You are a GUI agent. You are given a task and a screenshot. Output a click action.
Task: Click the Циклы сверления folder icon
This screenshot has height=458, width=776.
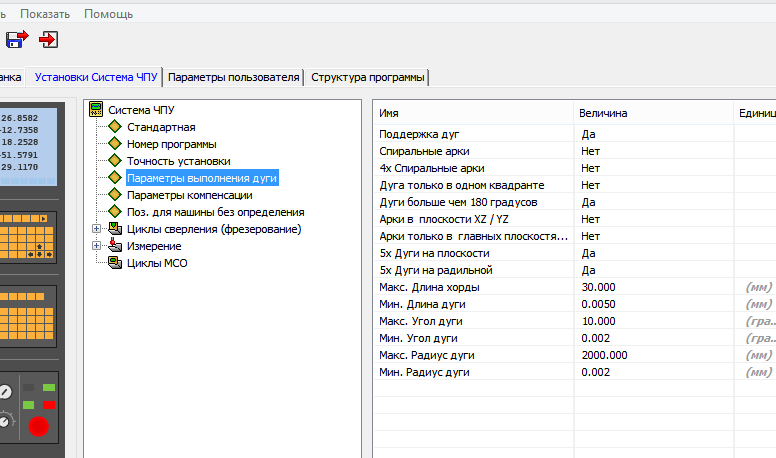point(114,229)
